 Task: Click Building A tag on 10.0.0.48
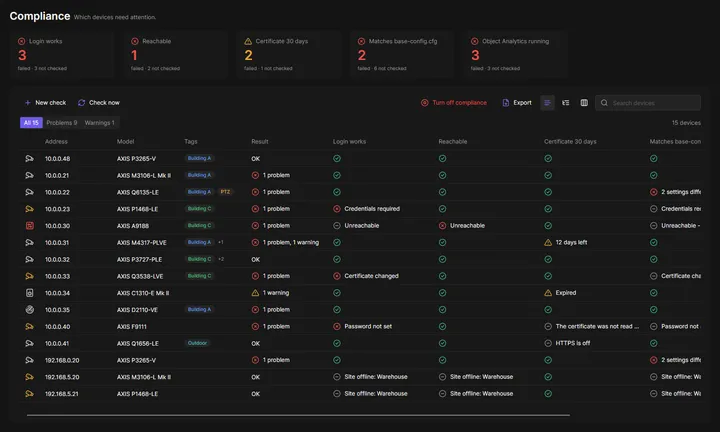[x=199, y=158]
